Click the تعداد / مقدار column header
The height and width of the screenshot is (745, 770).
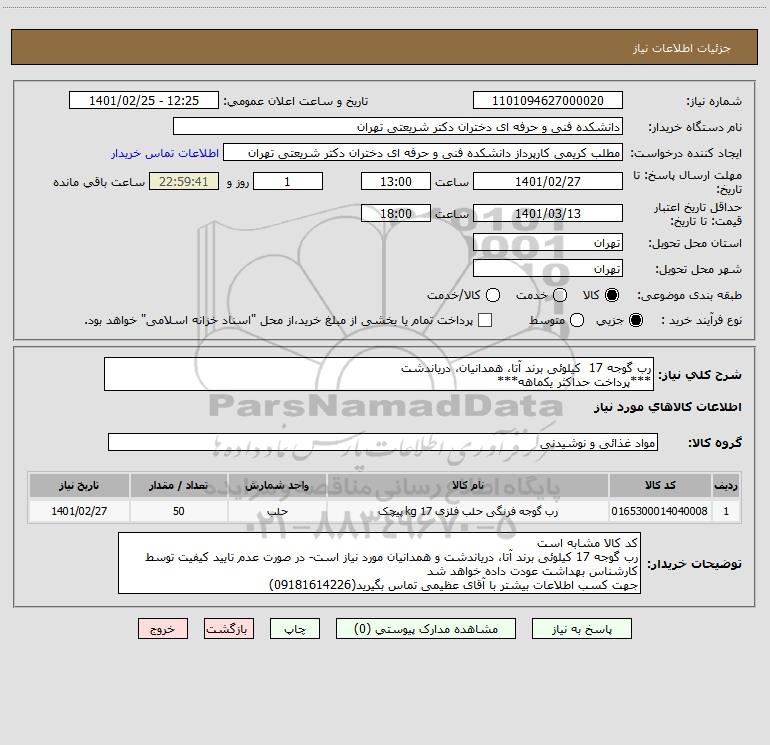coord(178,485)
